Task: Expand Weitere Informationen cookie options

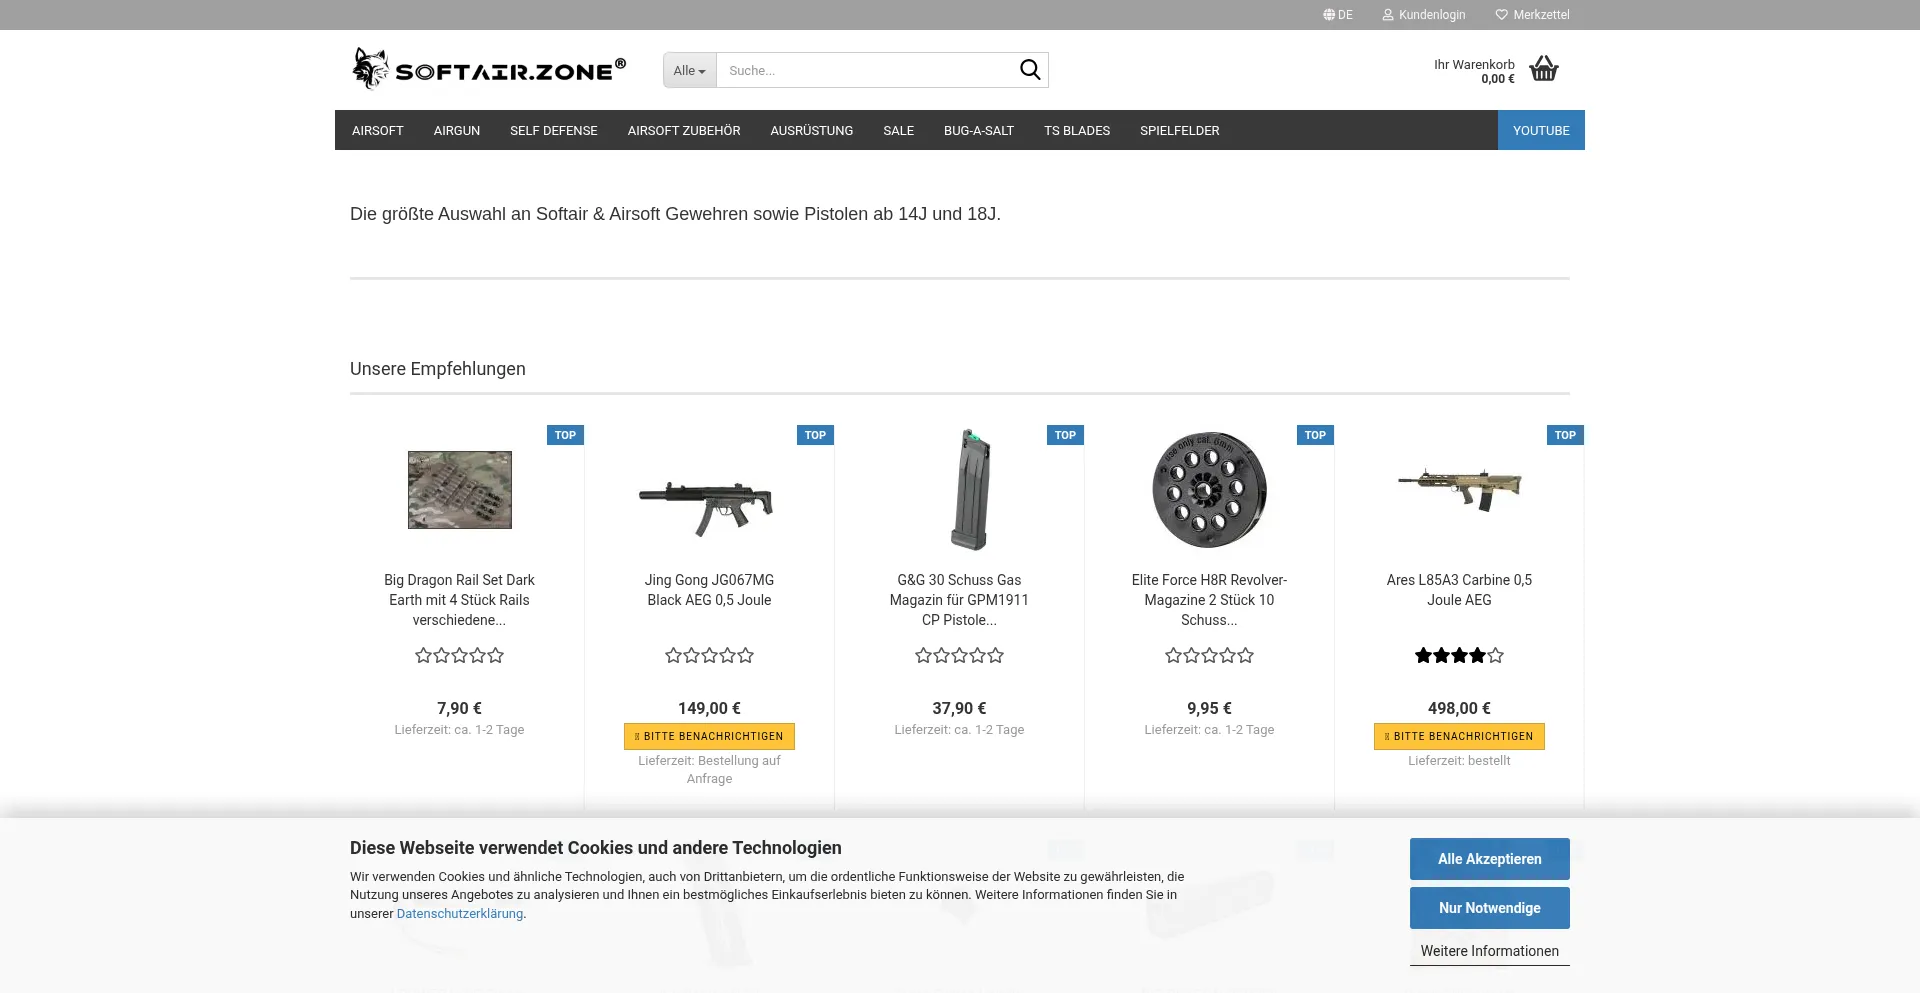Action: 1489,951
